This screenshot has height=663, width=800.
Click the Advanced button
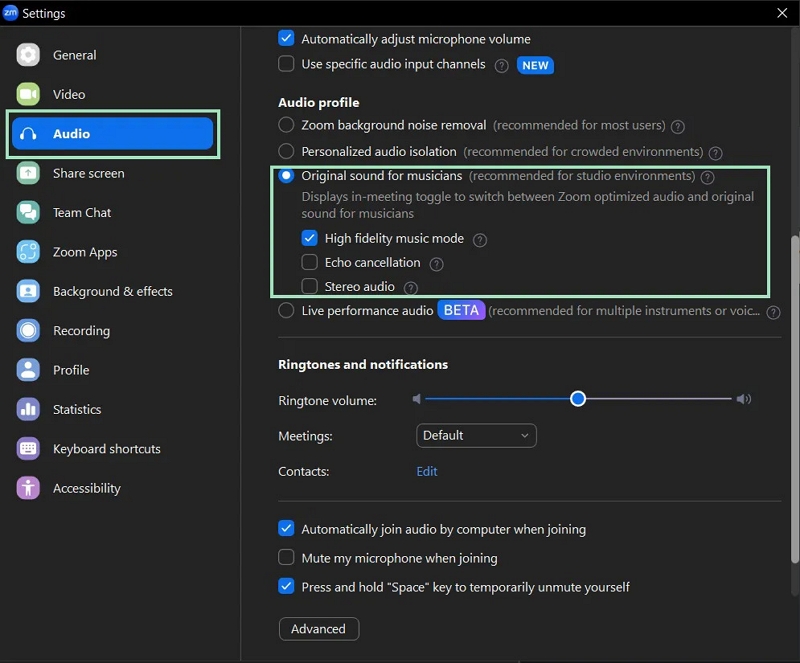pyautogui.click(x=318, y=629)
